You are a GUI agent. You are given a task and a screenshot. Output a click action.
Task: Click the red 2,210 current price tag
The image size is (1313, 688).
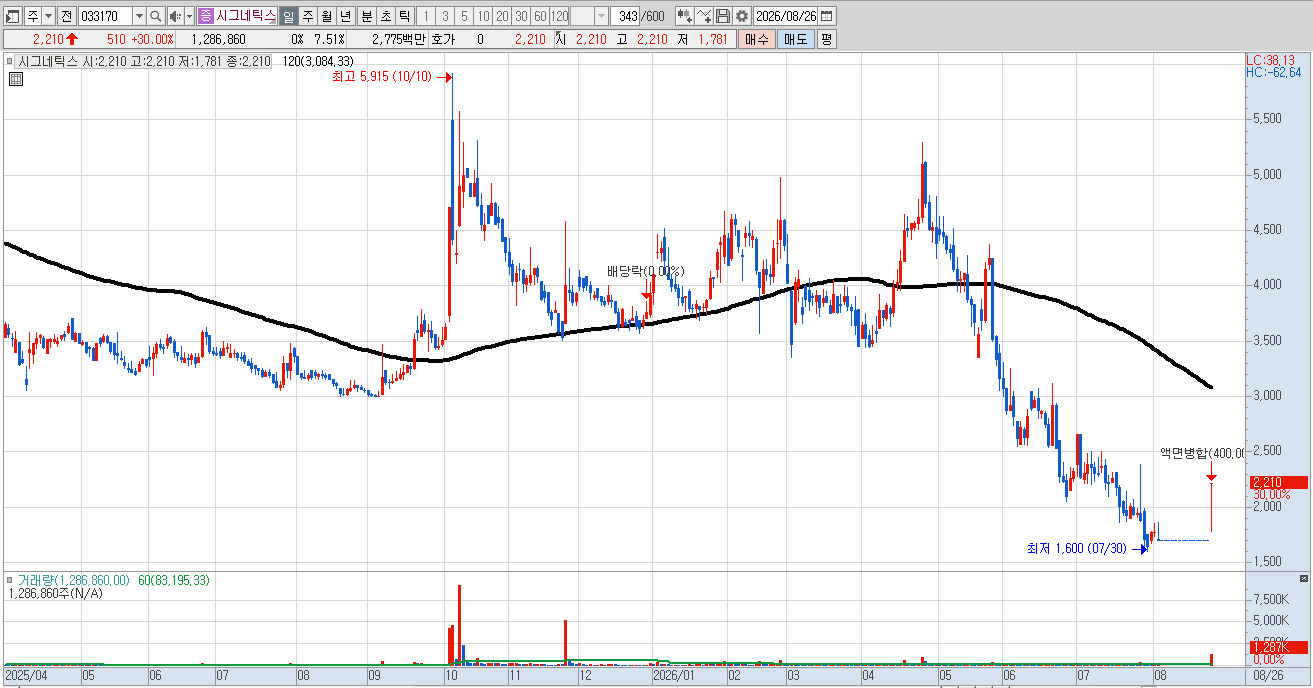point(1279,483)
